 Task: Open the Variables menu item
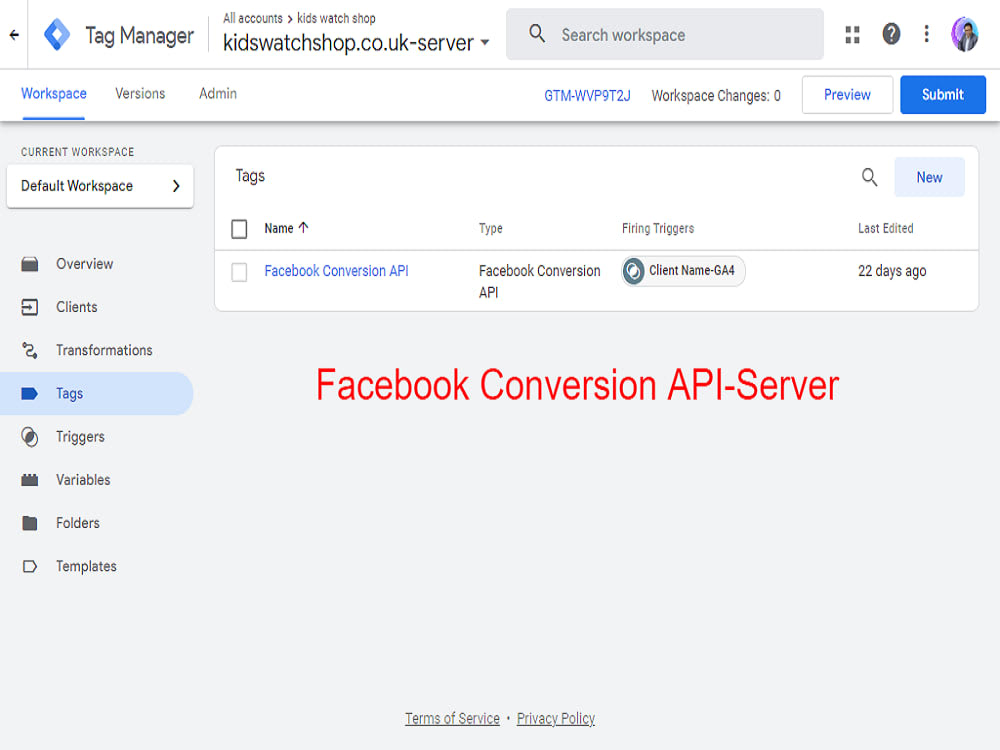point(83,480)
